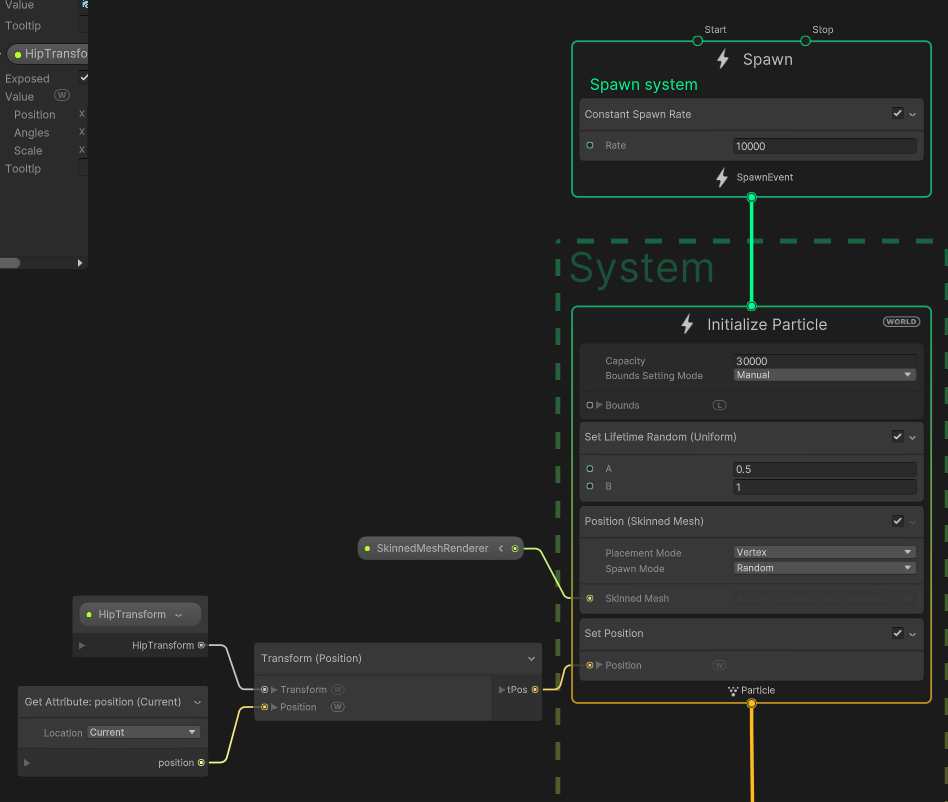Click the WORLD space badge on Initialize Particle
This screenshot has height=802, width=948.
pos(901,321)
